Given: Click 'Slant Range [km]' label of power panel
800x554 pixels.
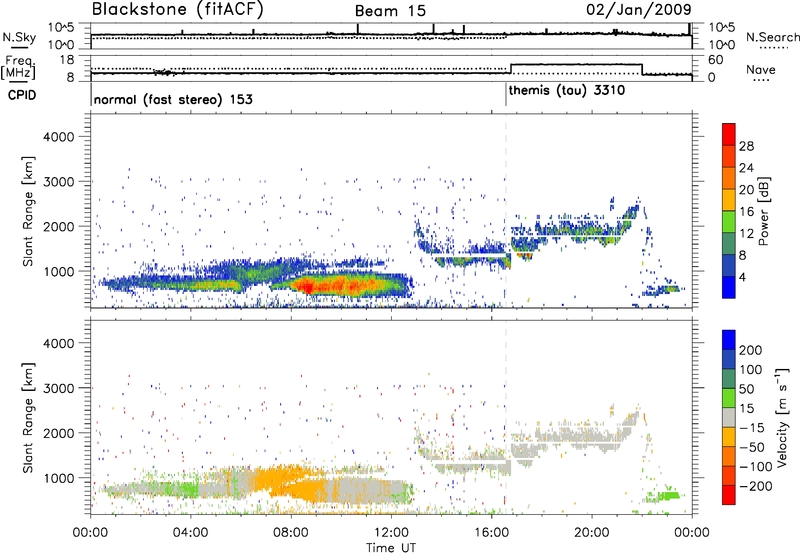Looking at the screenshot, I should pyautogui.click(x=28, y=211).
